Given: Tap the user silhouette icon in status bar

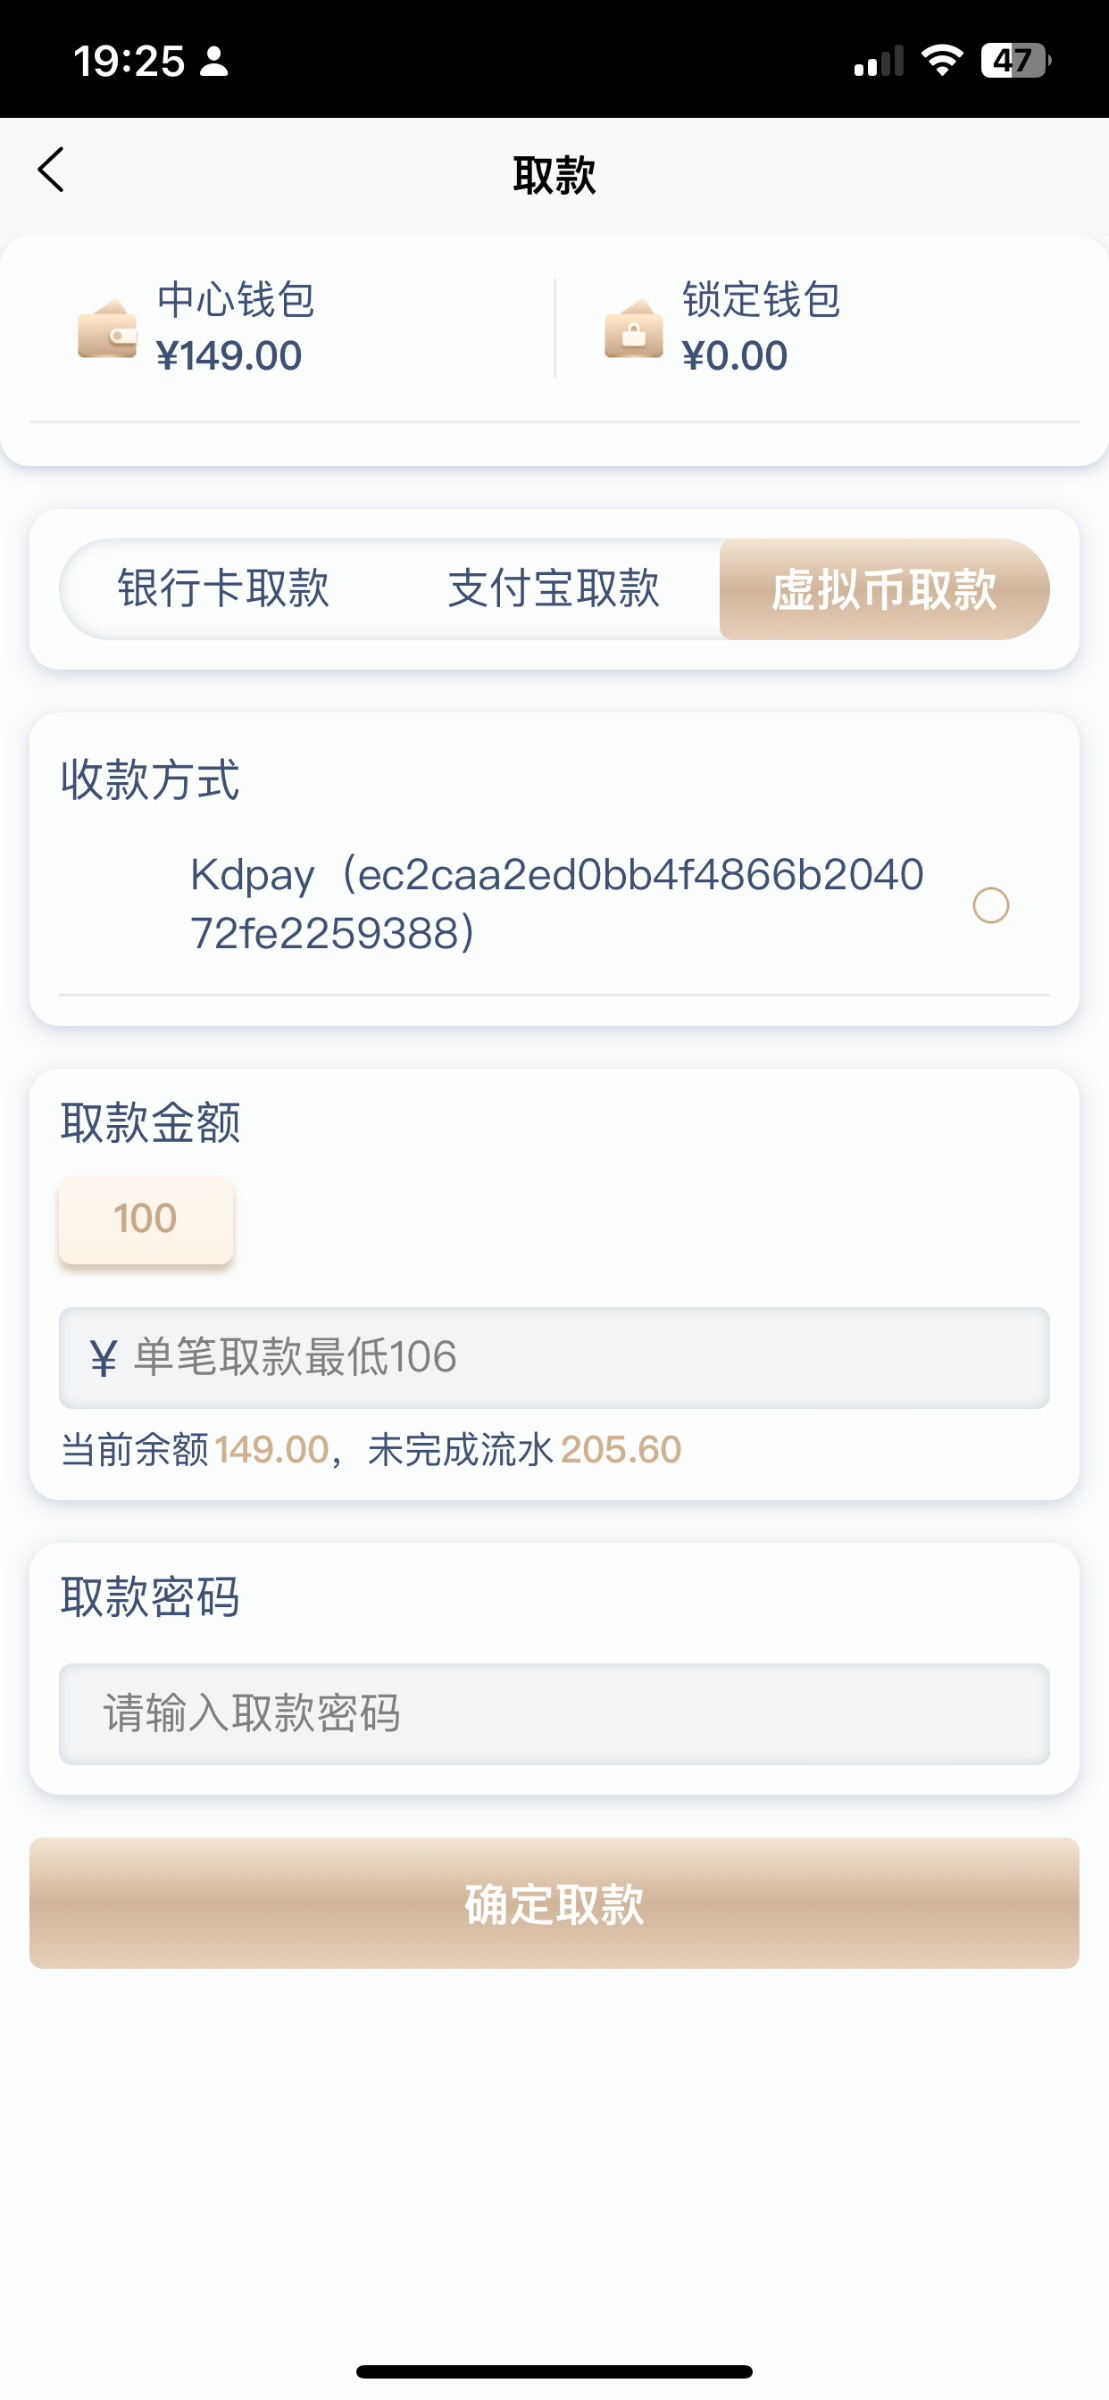Looking at the screenshot, I should tap(213, 60).
